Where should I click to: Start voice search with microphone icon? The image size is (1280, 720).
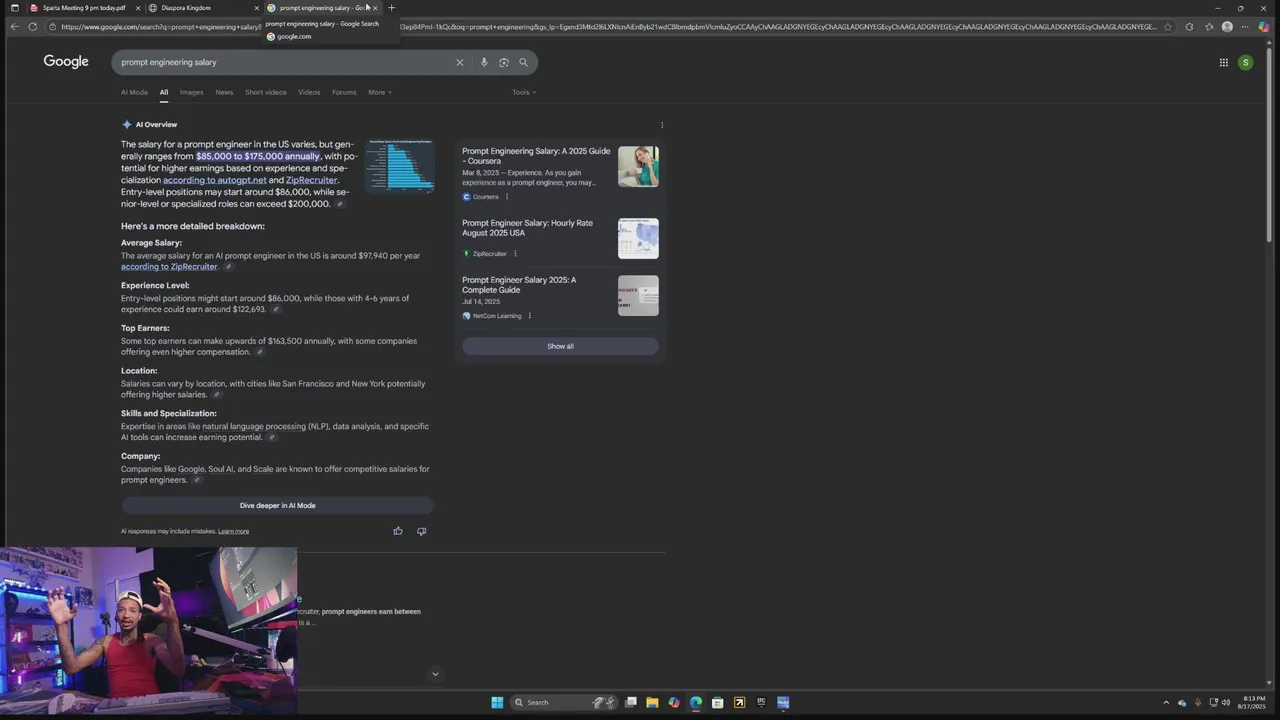click(484, 62)
